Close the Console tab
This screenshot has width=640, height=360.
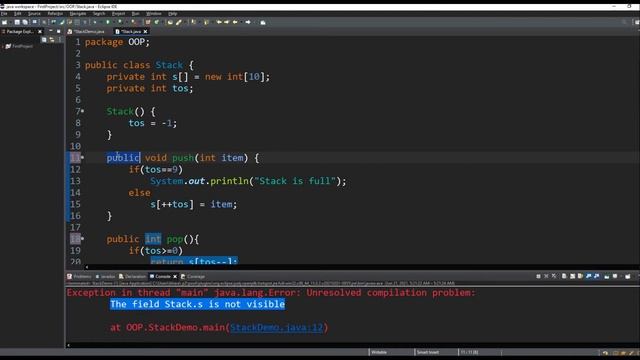click(x=175, y=276)
